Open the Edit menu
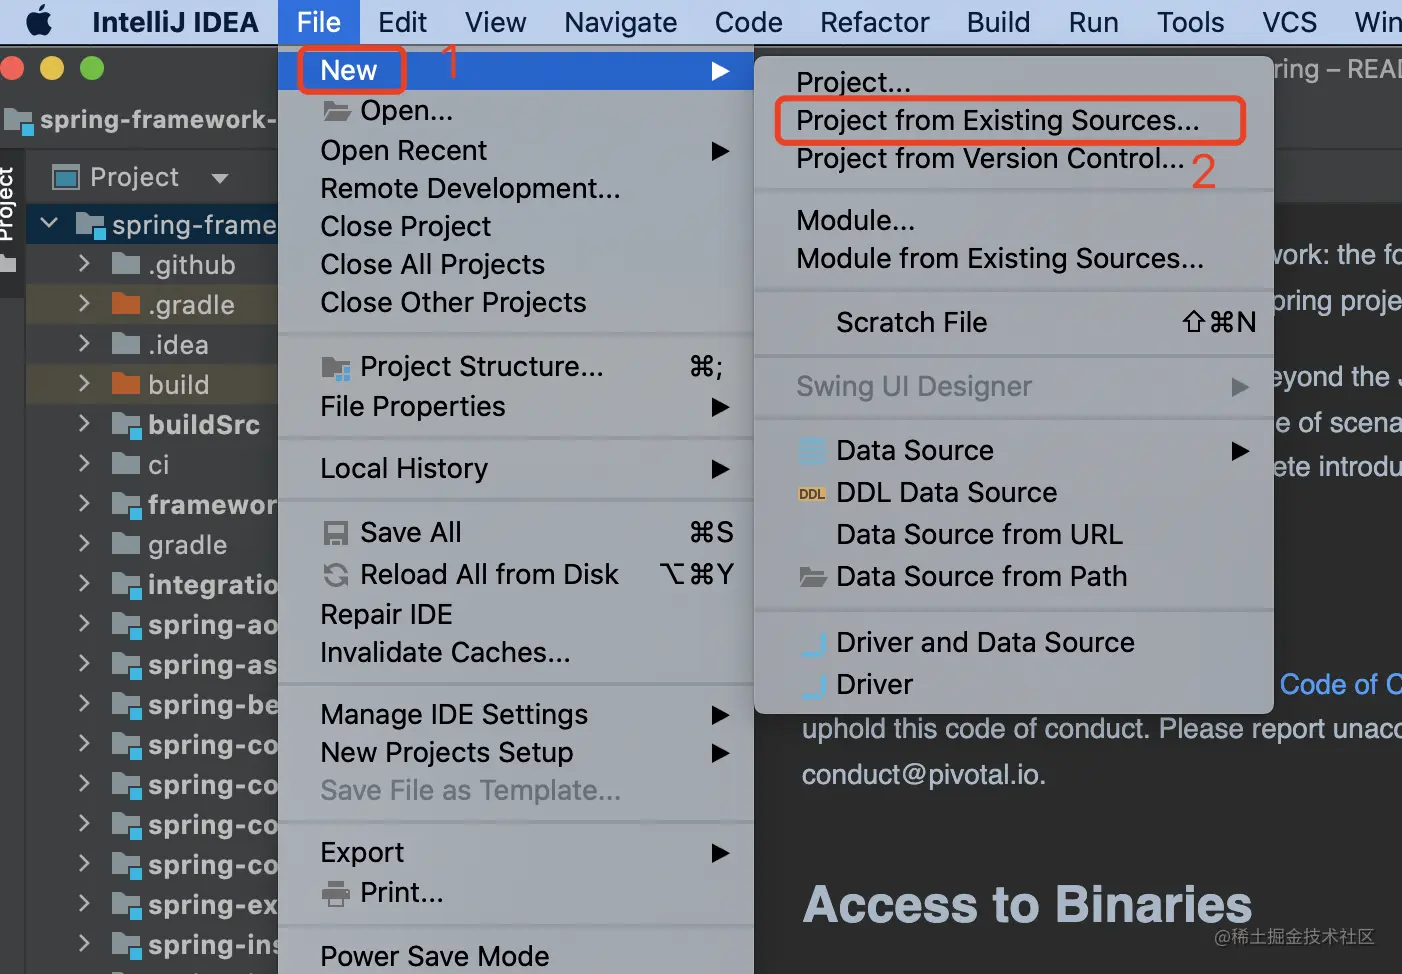The image size is (1402, 974). click(x=402, y=22)
